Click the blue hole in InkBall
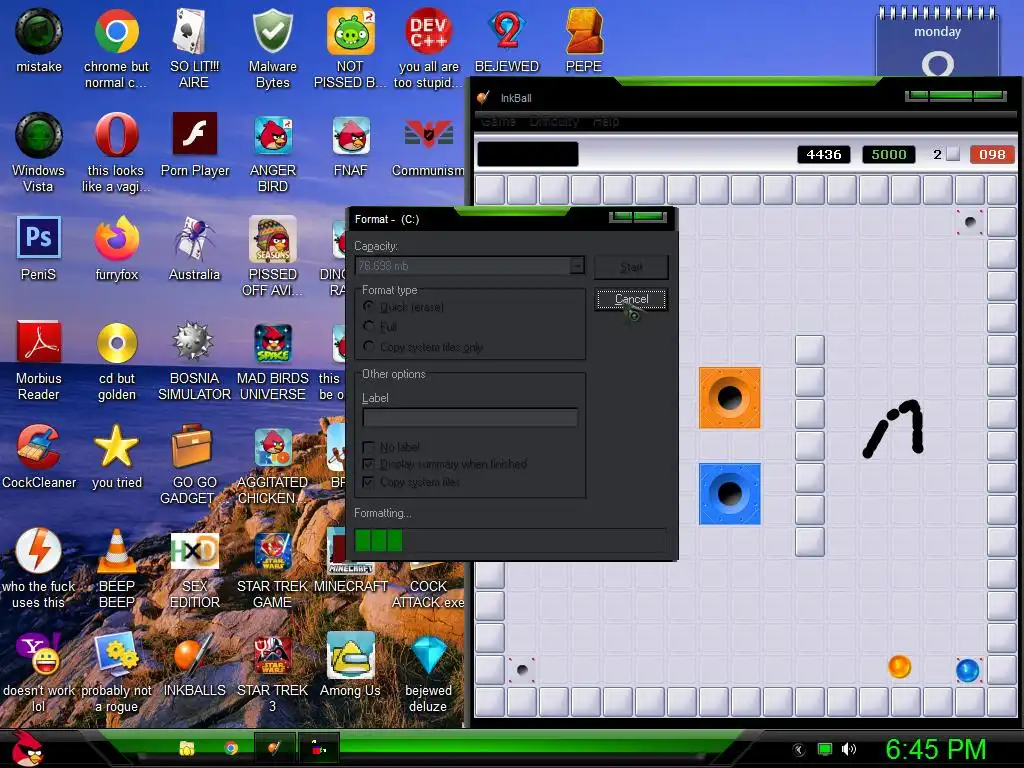Viewport: 1024px width, 768px height. point(729,494)
